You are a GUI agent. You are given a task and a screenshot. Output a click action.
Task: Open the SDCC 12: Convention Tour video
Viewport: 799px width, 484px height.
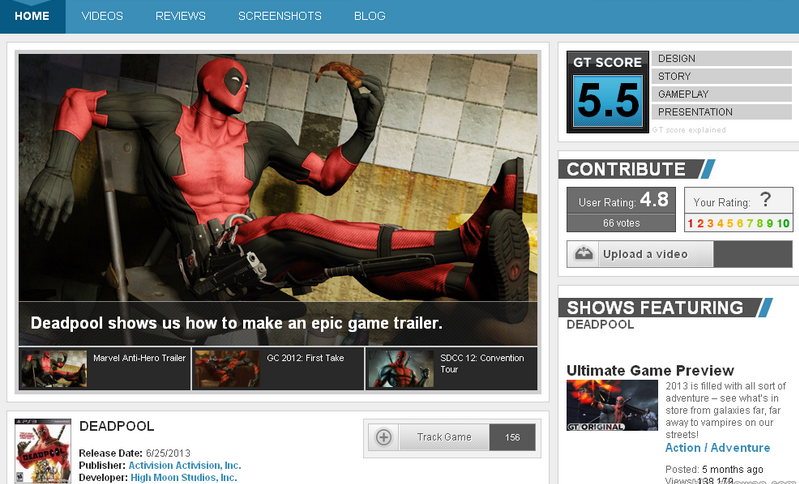pyautogui.click(x=400, y=369)
